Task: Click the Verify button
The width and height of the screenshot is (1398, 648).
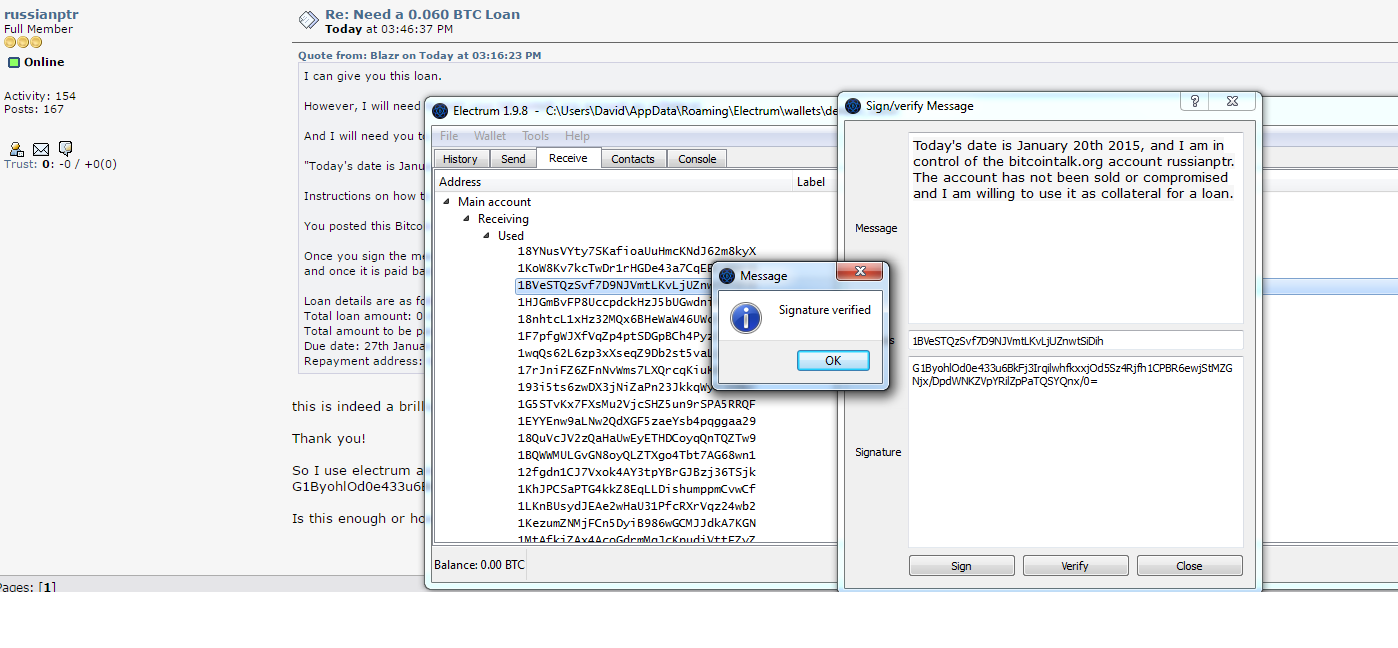Action: (x=1075, y=566)
